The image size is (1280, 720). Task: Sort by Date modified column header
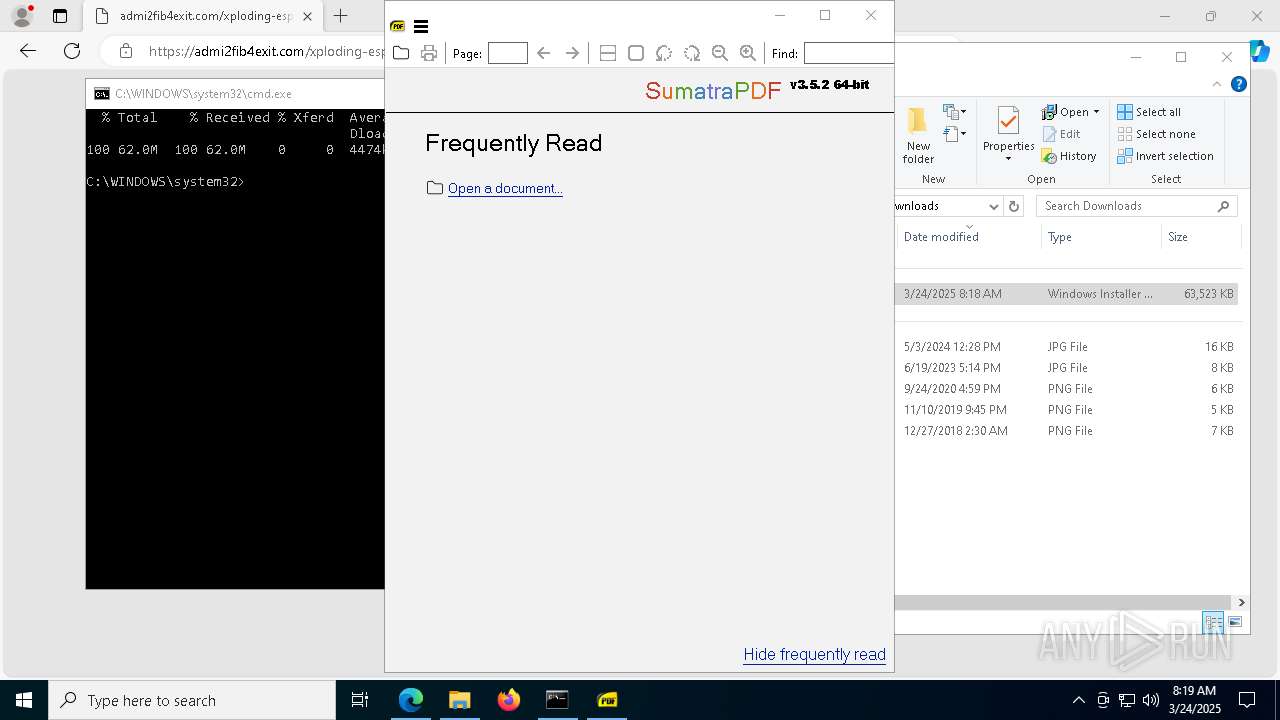tap(941, 237)
